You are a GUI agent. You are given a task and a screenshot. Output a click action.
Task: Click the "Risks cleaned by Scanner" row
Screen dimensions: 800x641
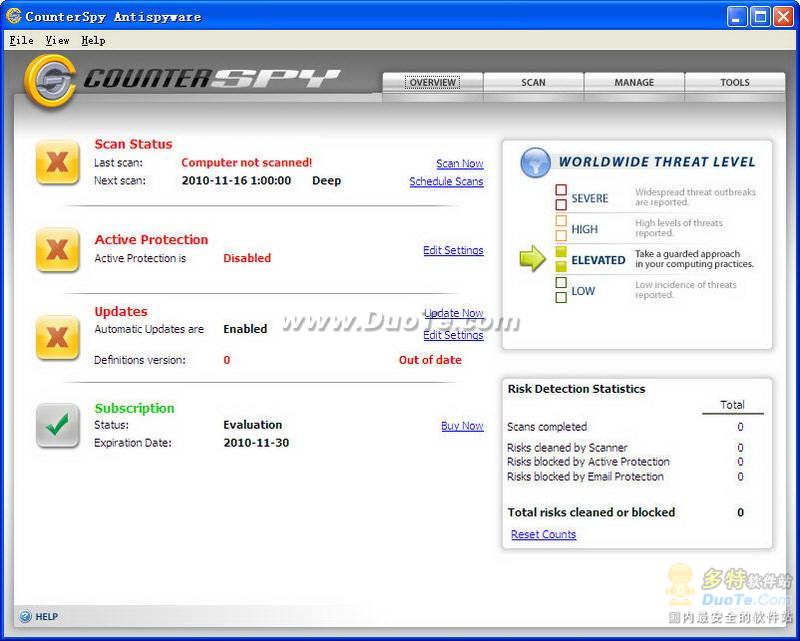626,448
